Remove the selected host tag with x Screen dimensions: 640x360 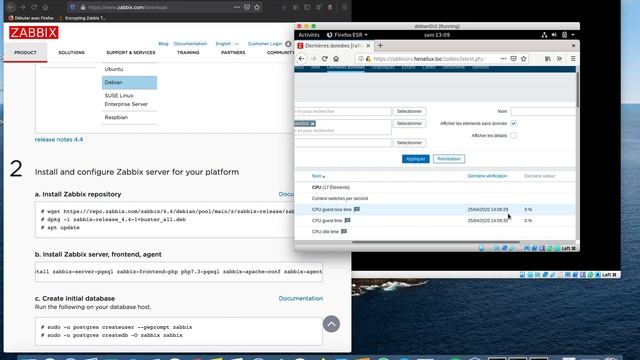coord(313,124)
